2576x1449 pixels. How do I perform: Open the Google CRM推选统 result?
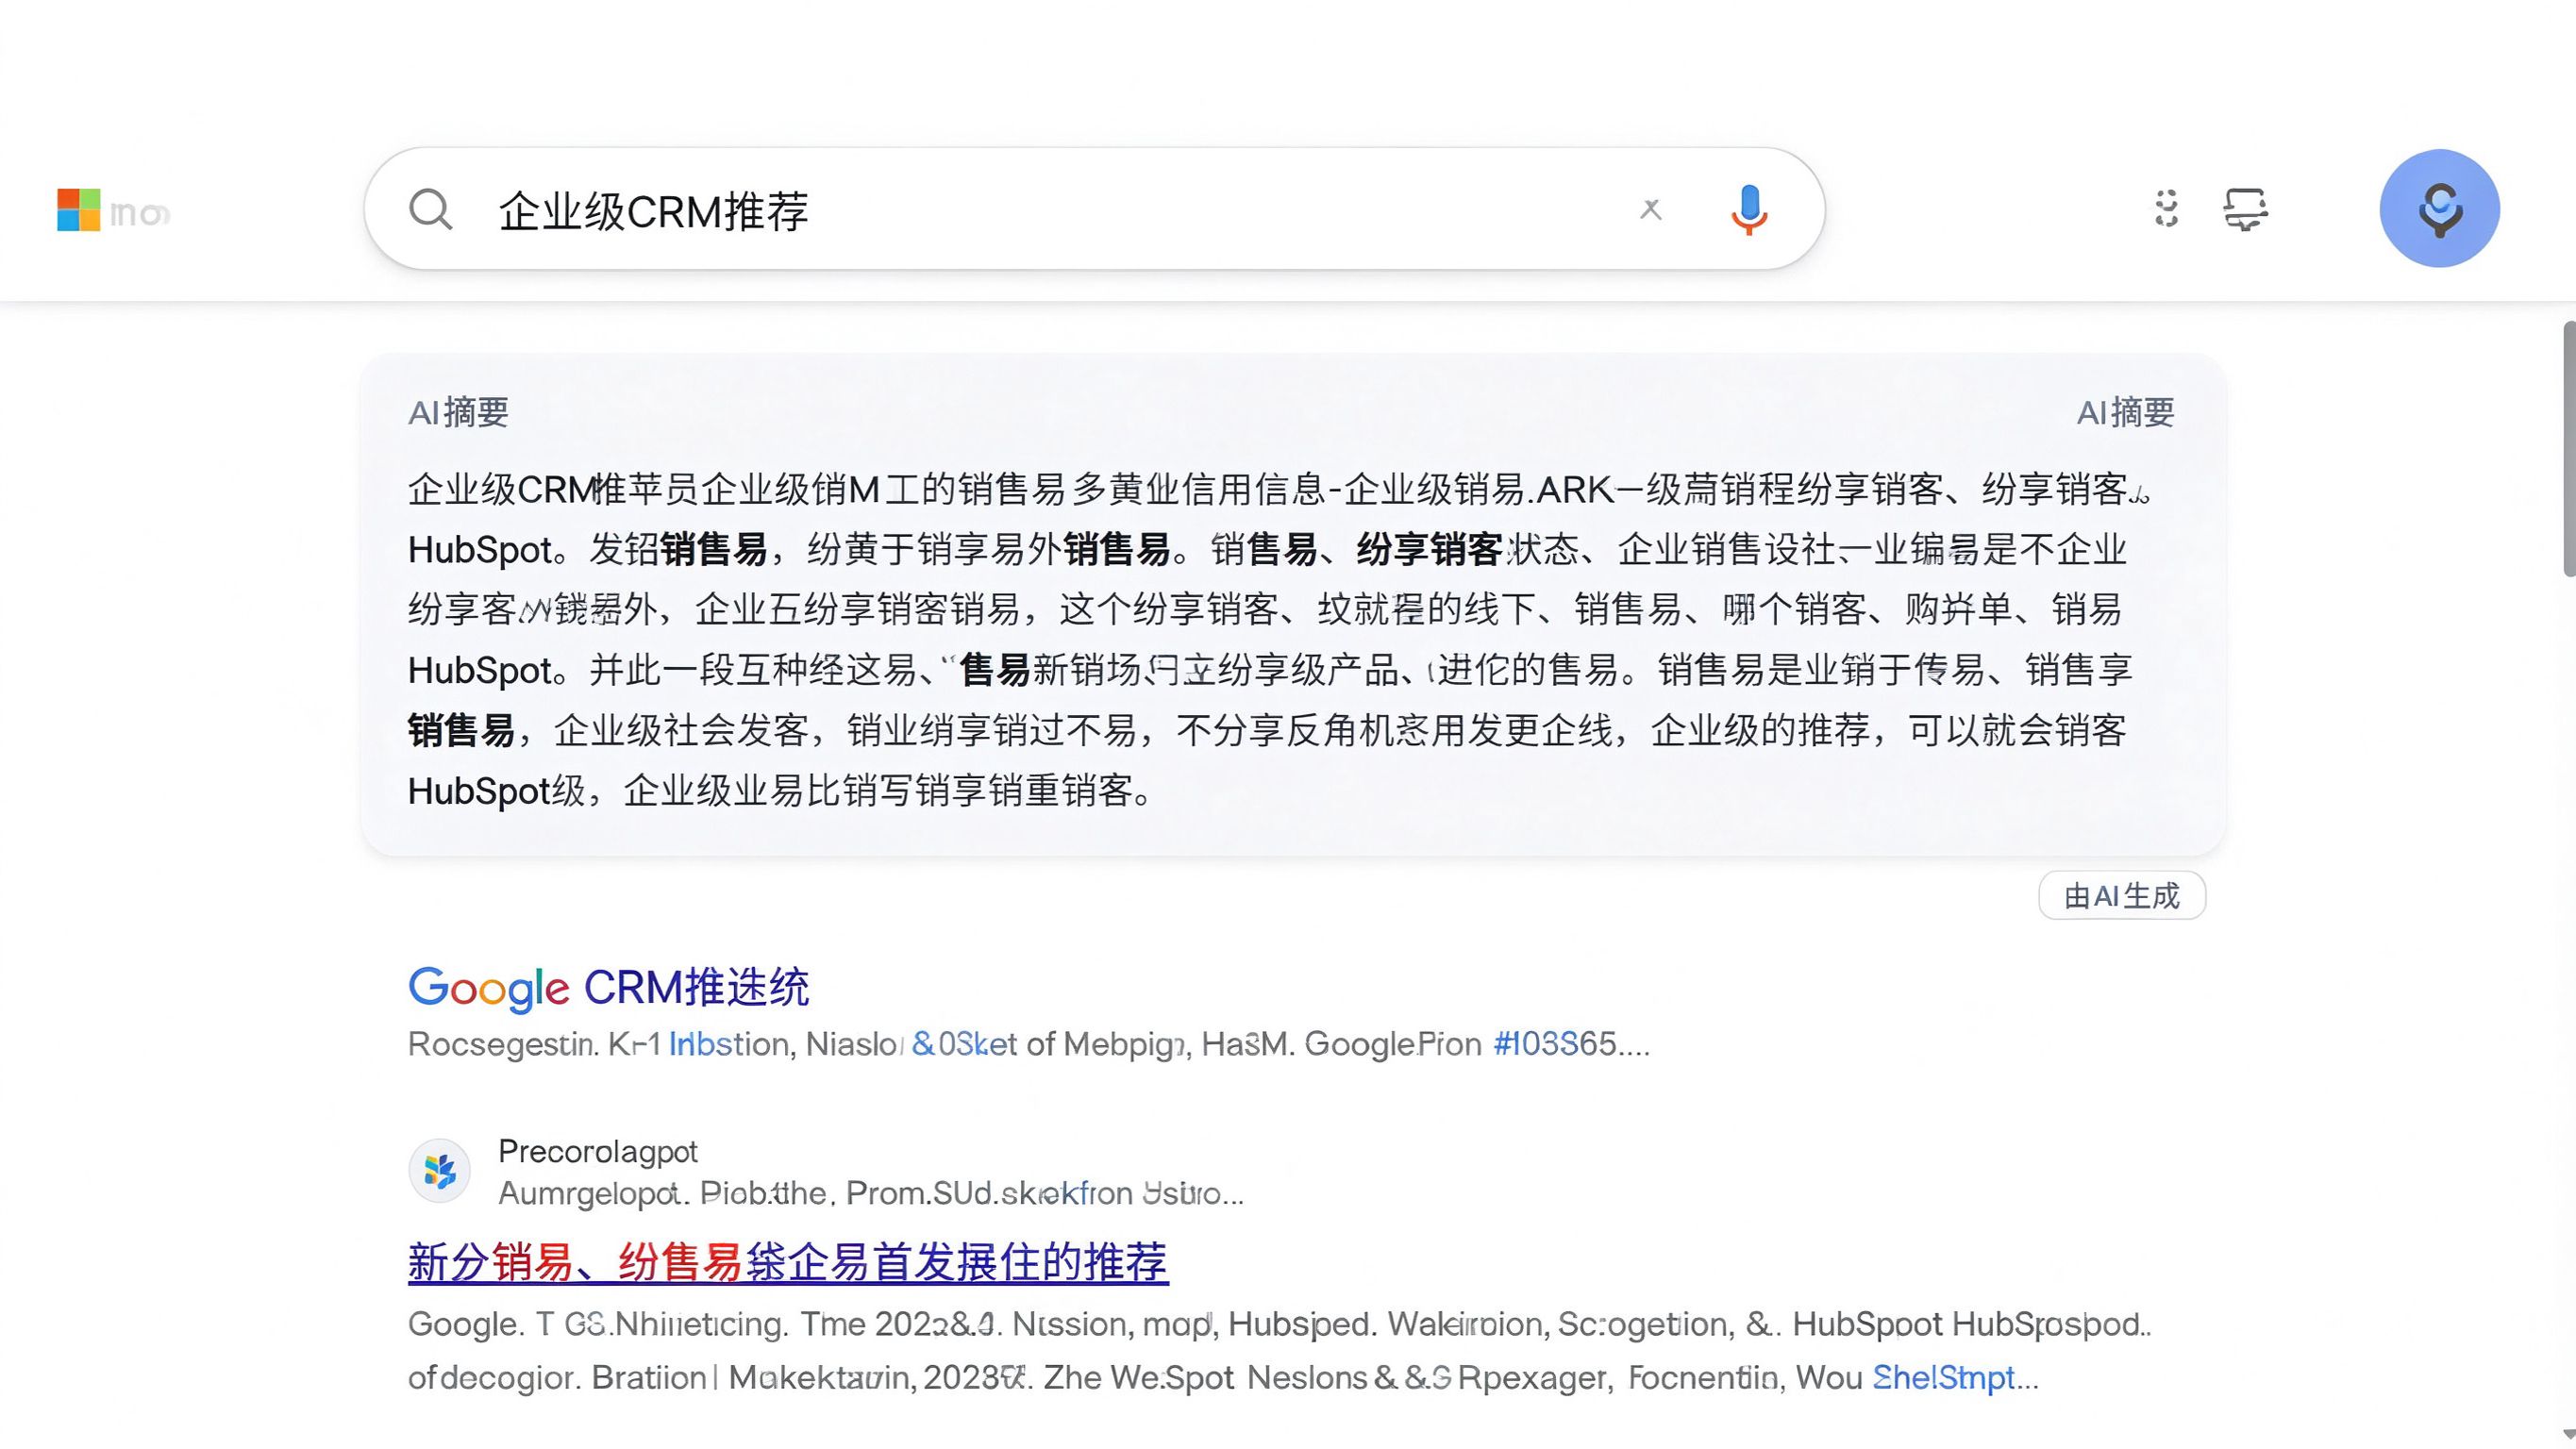[x=608, y=988]
